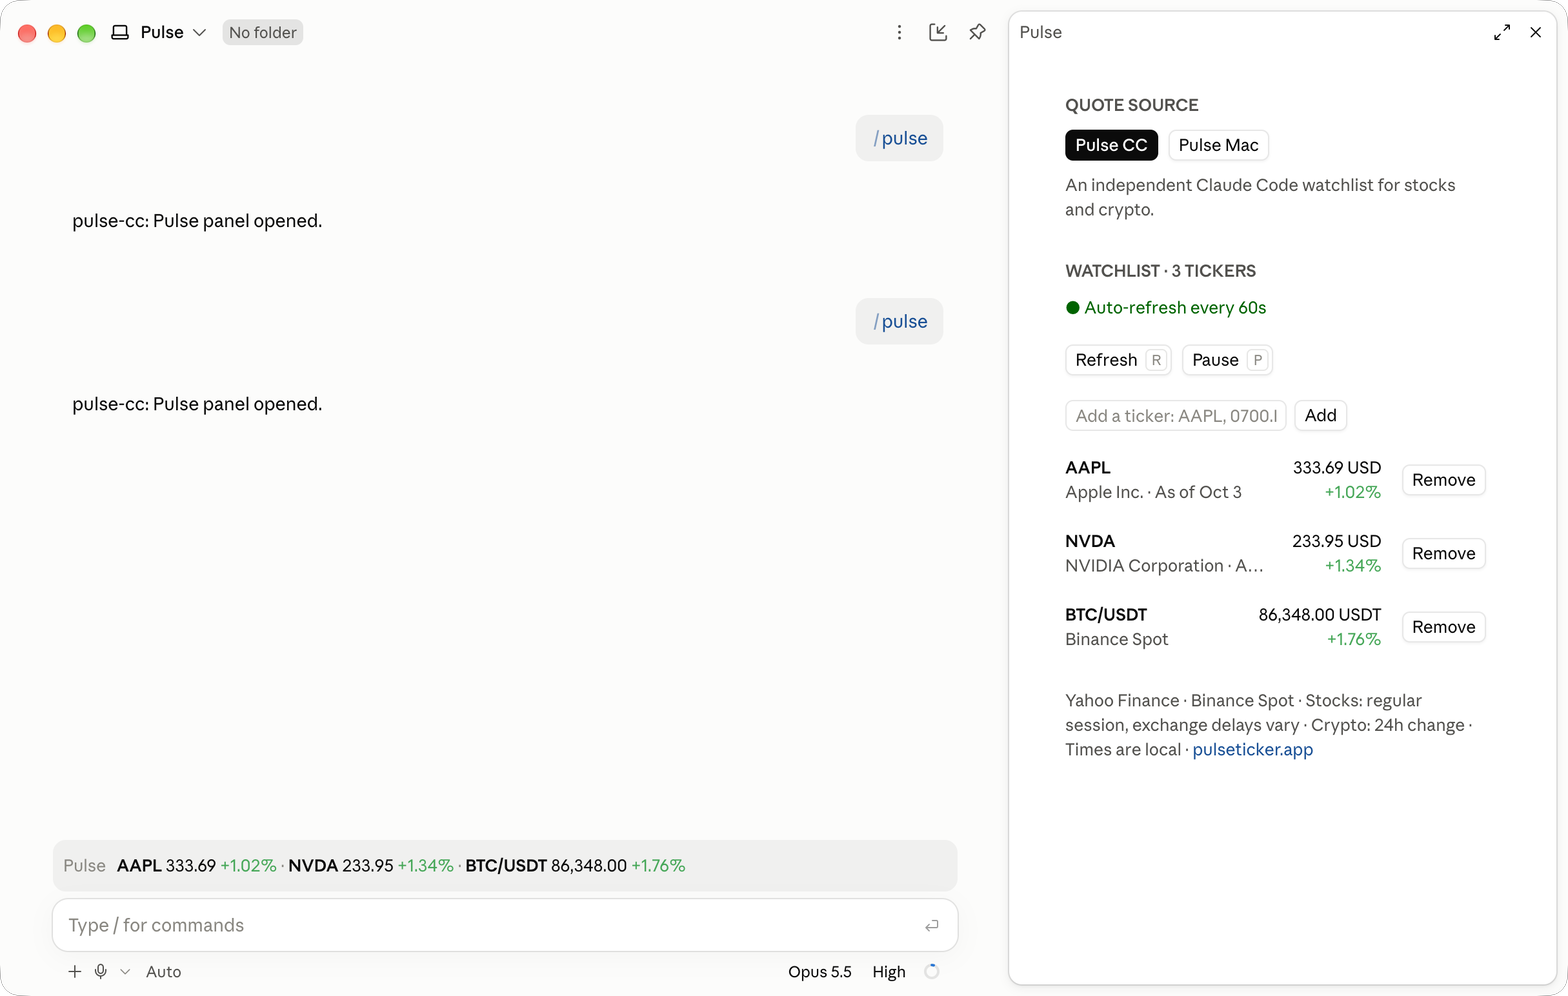The width and height of the screenshot is (1568, 996).
Task: Open the pulseticker.app link
Action: coord(1253,750)
